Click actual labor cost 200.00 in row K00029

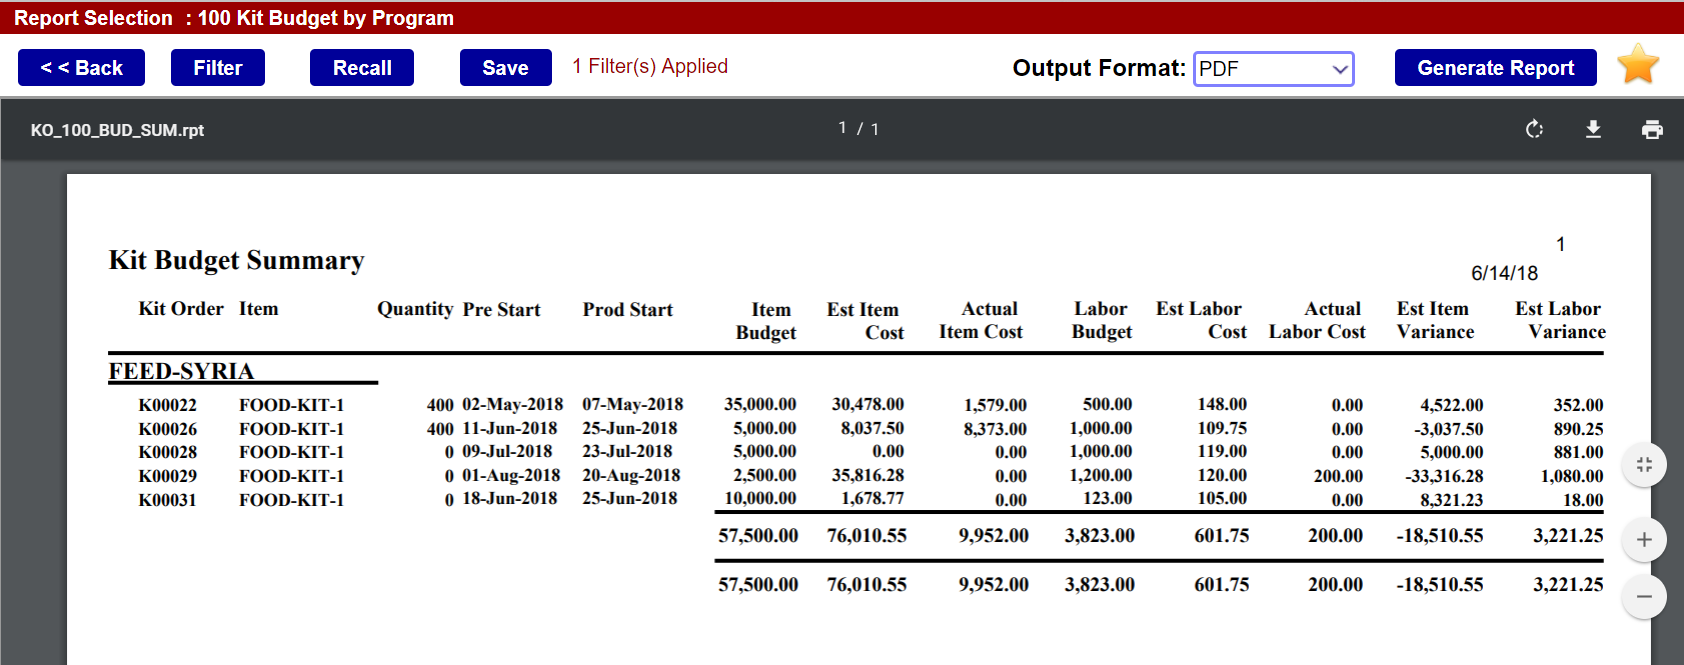(1338, 476)
